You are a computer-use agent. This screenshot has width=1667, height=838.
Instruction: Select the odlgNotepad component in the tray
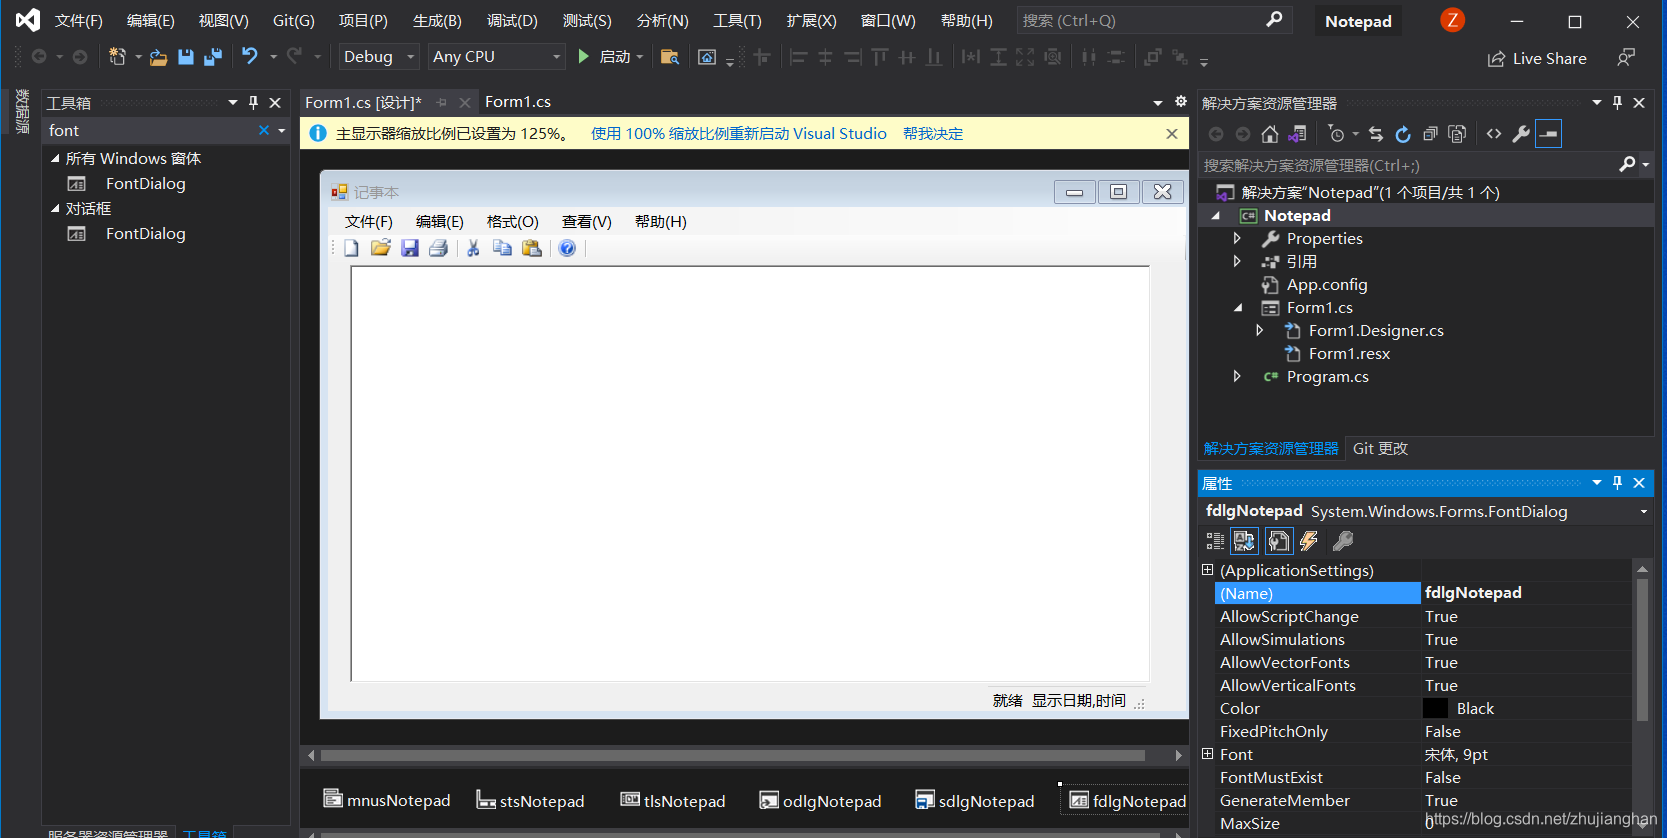pos(820,801)
